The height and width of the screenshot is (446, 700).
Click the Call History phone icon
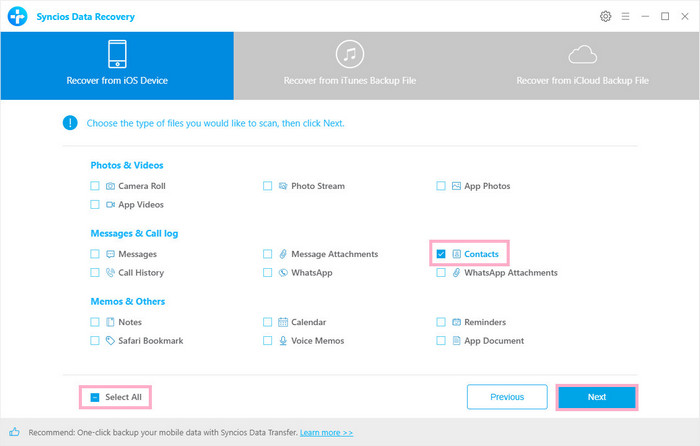110,273
